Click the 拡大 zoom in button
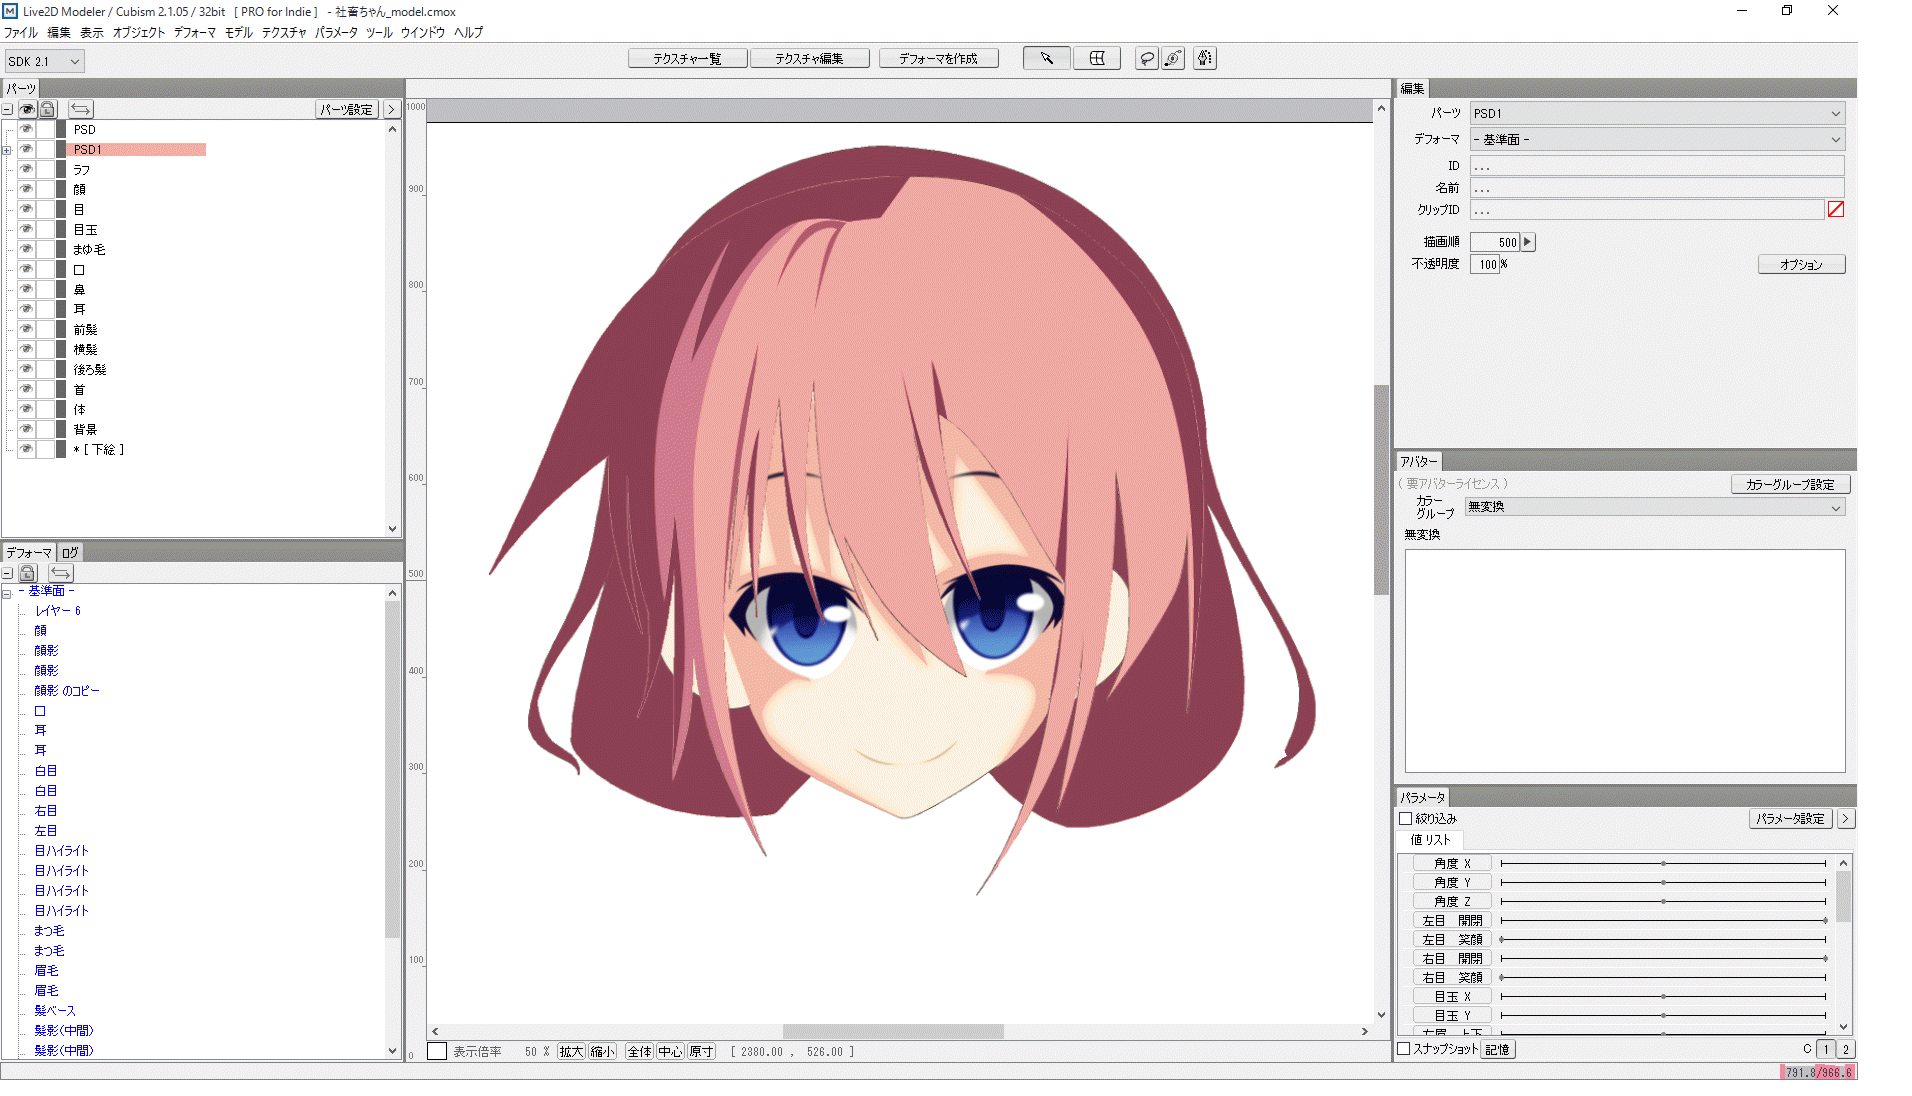Image resolution: width=1912 pixels, height=1096 pixels. tap(571, 1051)
